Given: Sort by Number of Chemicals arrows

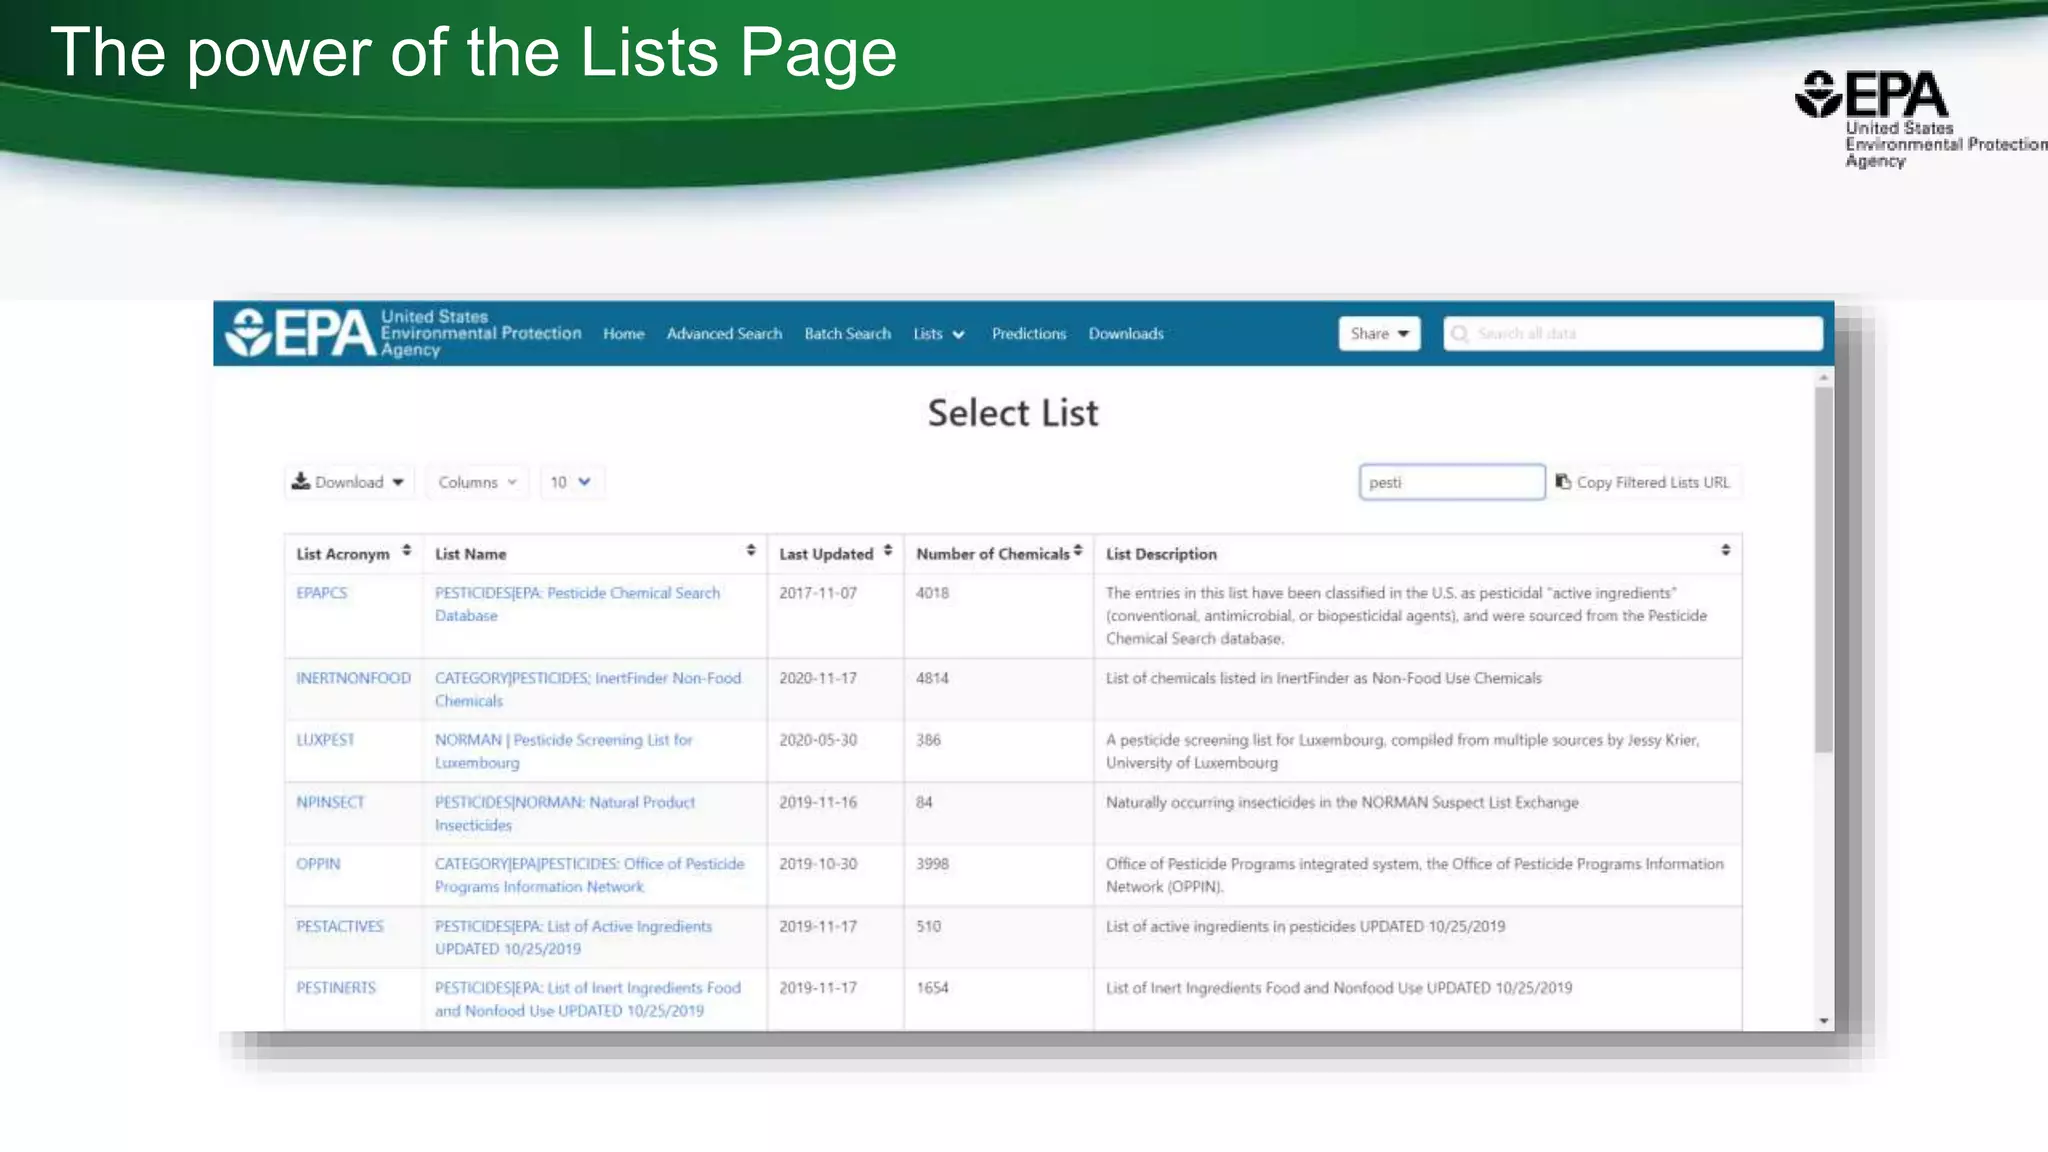Looking at the screenshot, I should pos(1078,551).
